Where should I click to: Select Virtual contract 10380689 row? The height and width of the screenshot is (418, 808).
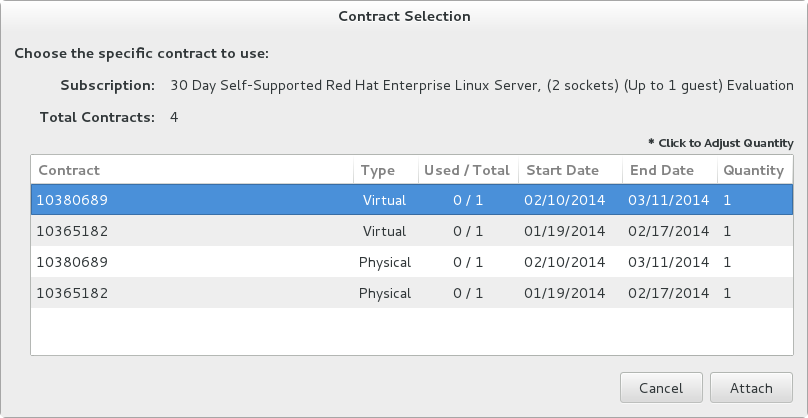[x=190, y=200]
